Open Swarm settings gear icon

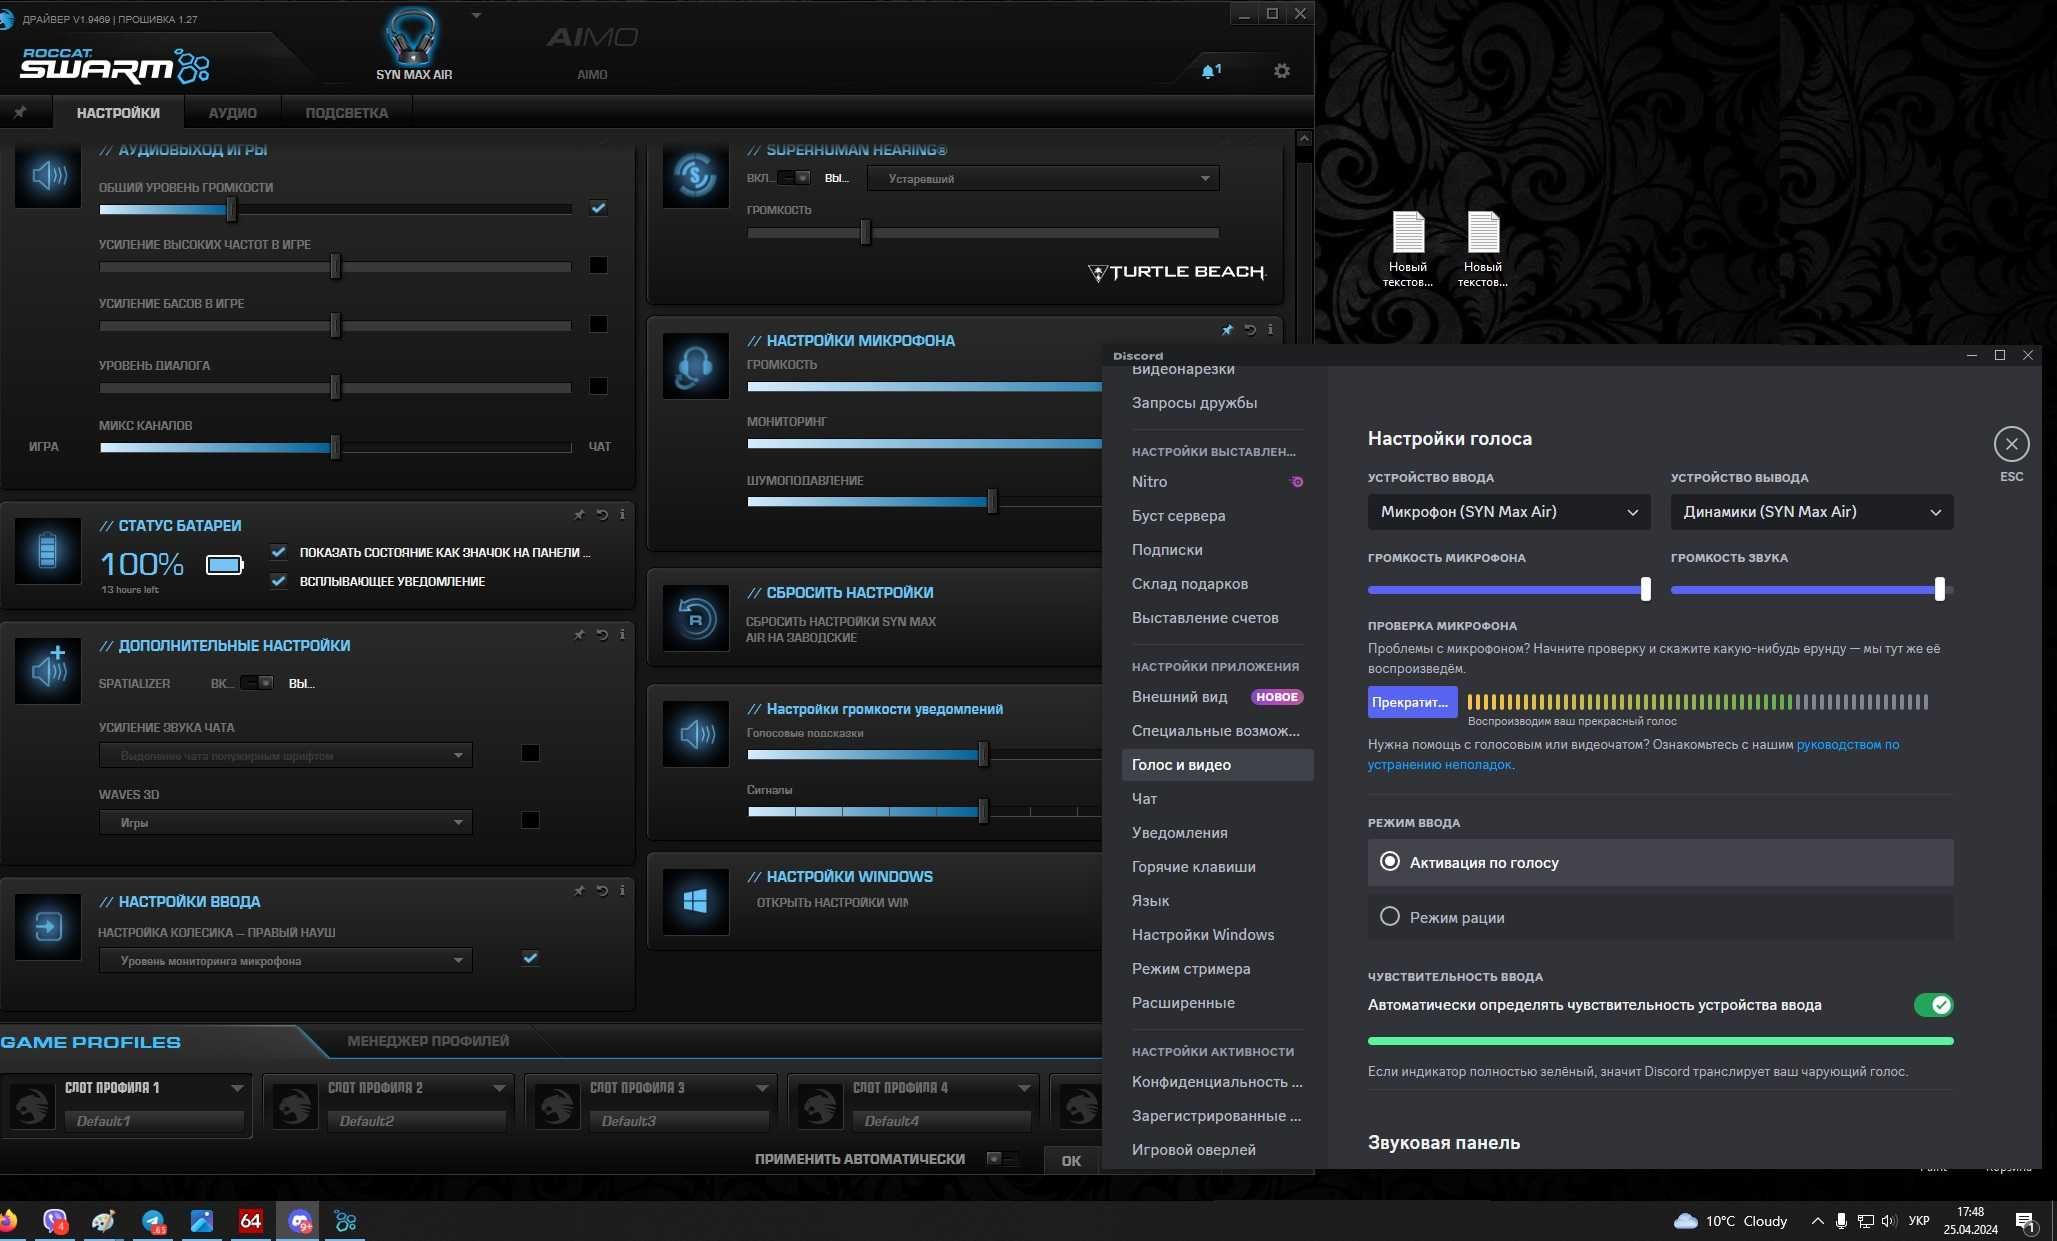point(1281,71)
